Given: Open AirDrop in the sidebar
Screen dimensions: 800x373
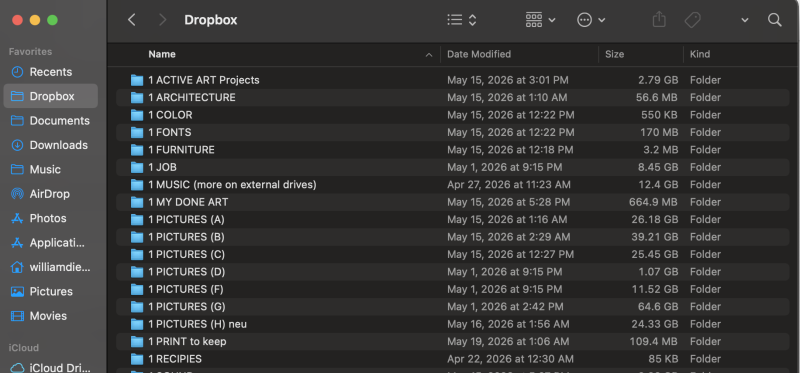Looking at the screenshot, I should coord(51,194).
